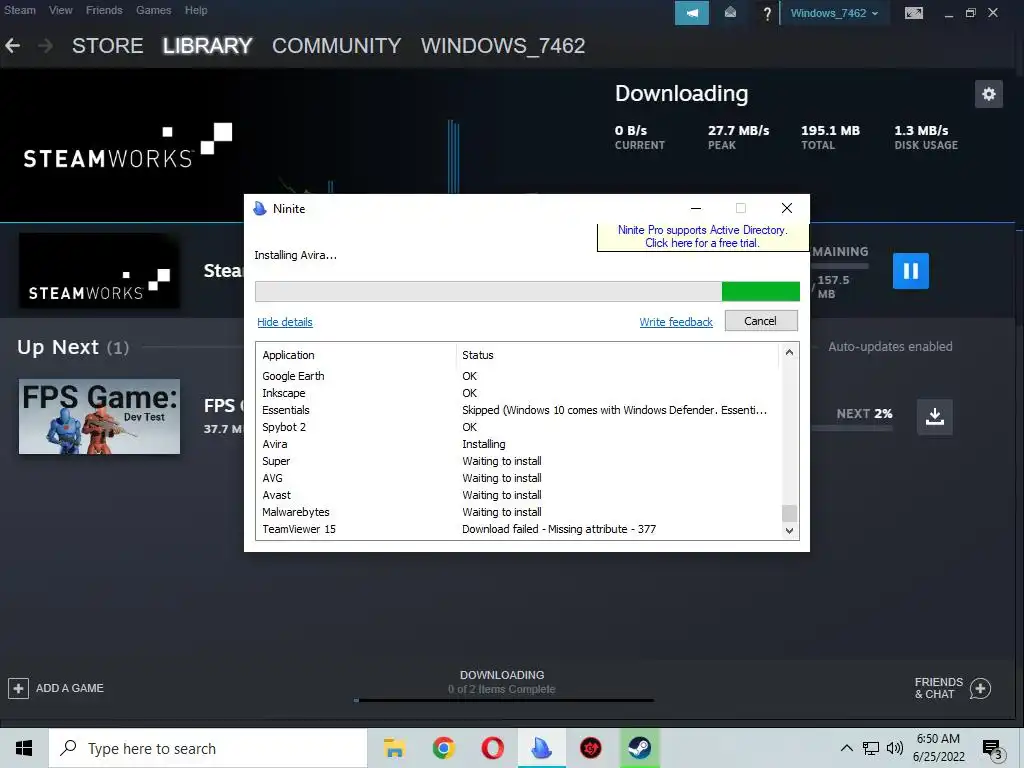Open the Steamworks download thumbnail
Screen dimensions: 1024x768
tap(99, 270)
